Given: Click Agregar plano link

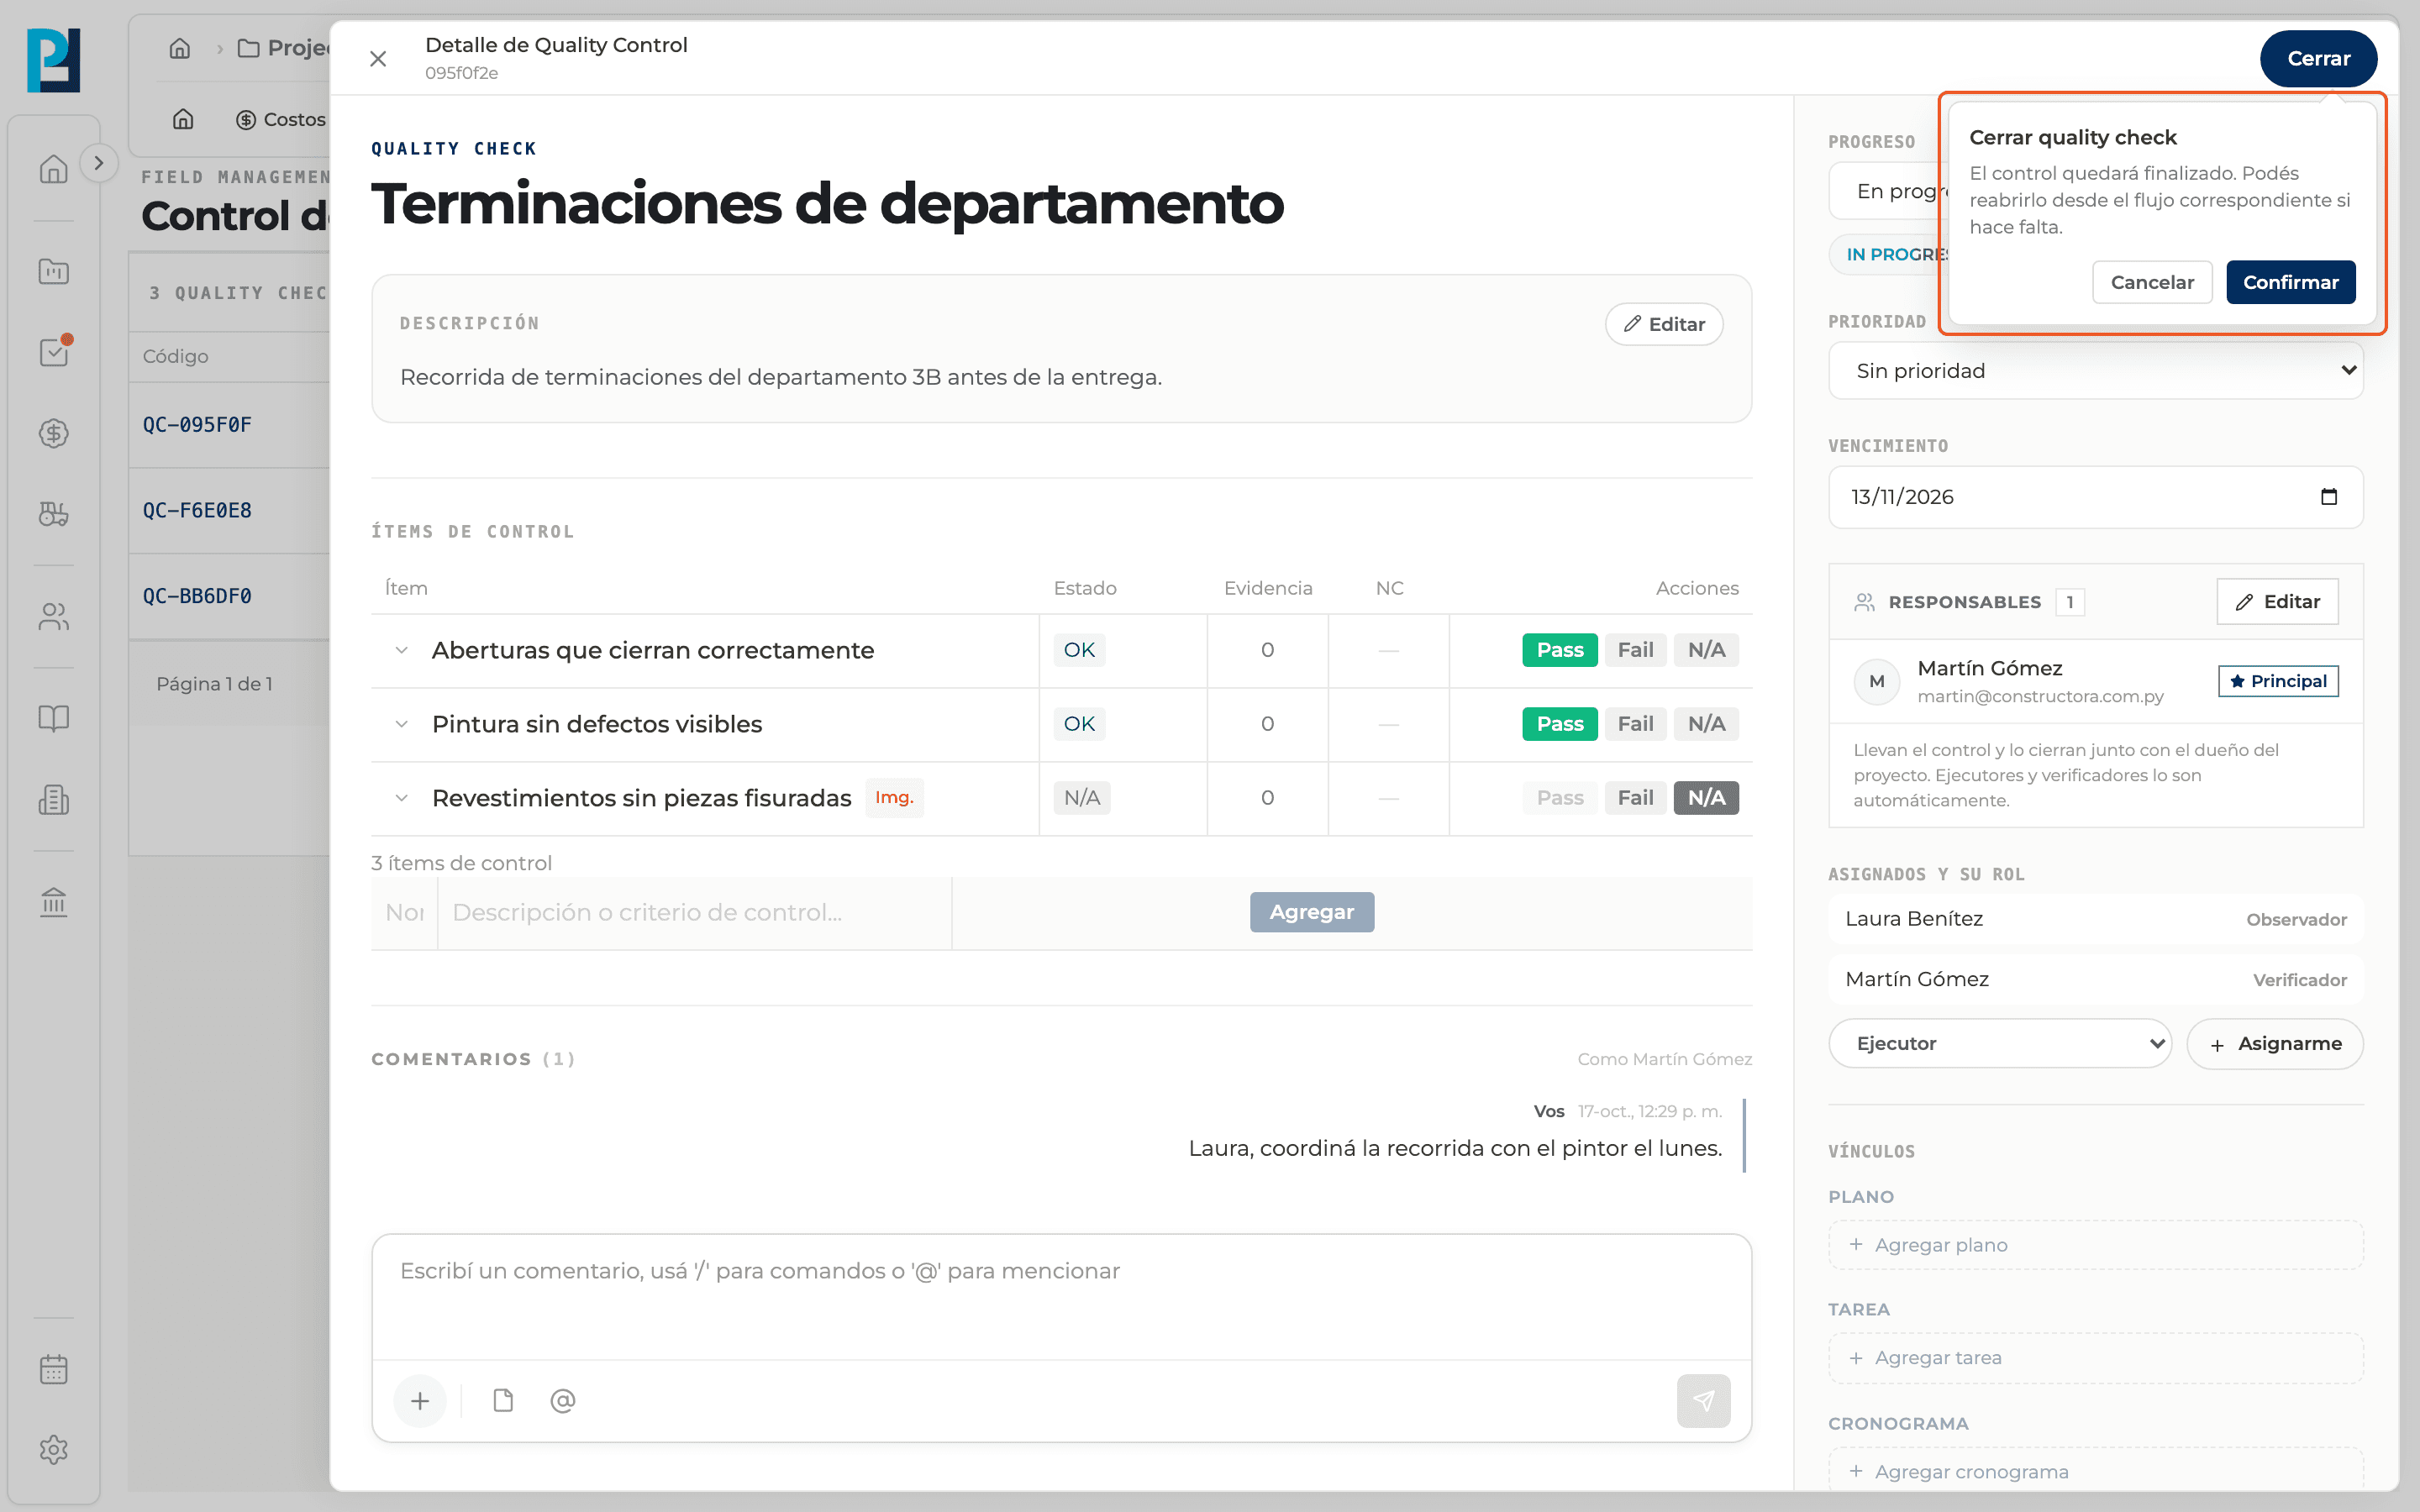Looking at the screenshot, I should click(2095, 1245).
